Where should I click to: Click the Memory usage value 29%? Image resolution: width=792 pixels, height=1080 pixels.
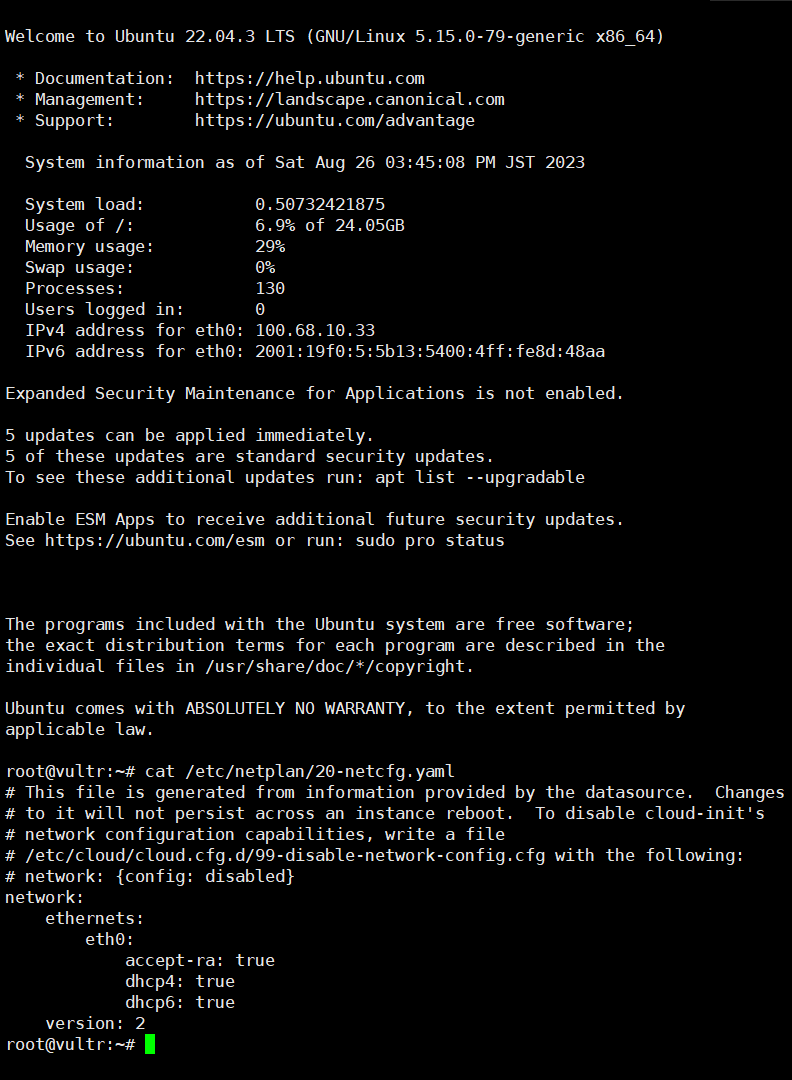pos(270,247)
